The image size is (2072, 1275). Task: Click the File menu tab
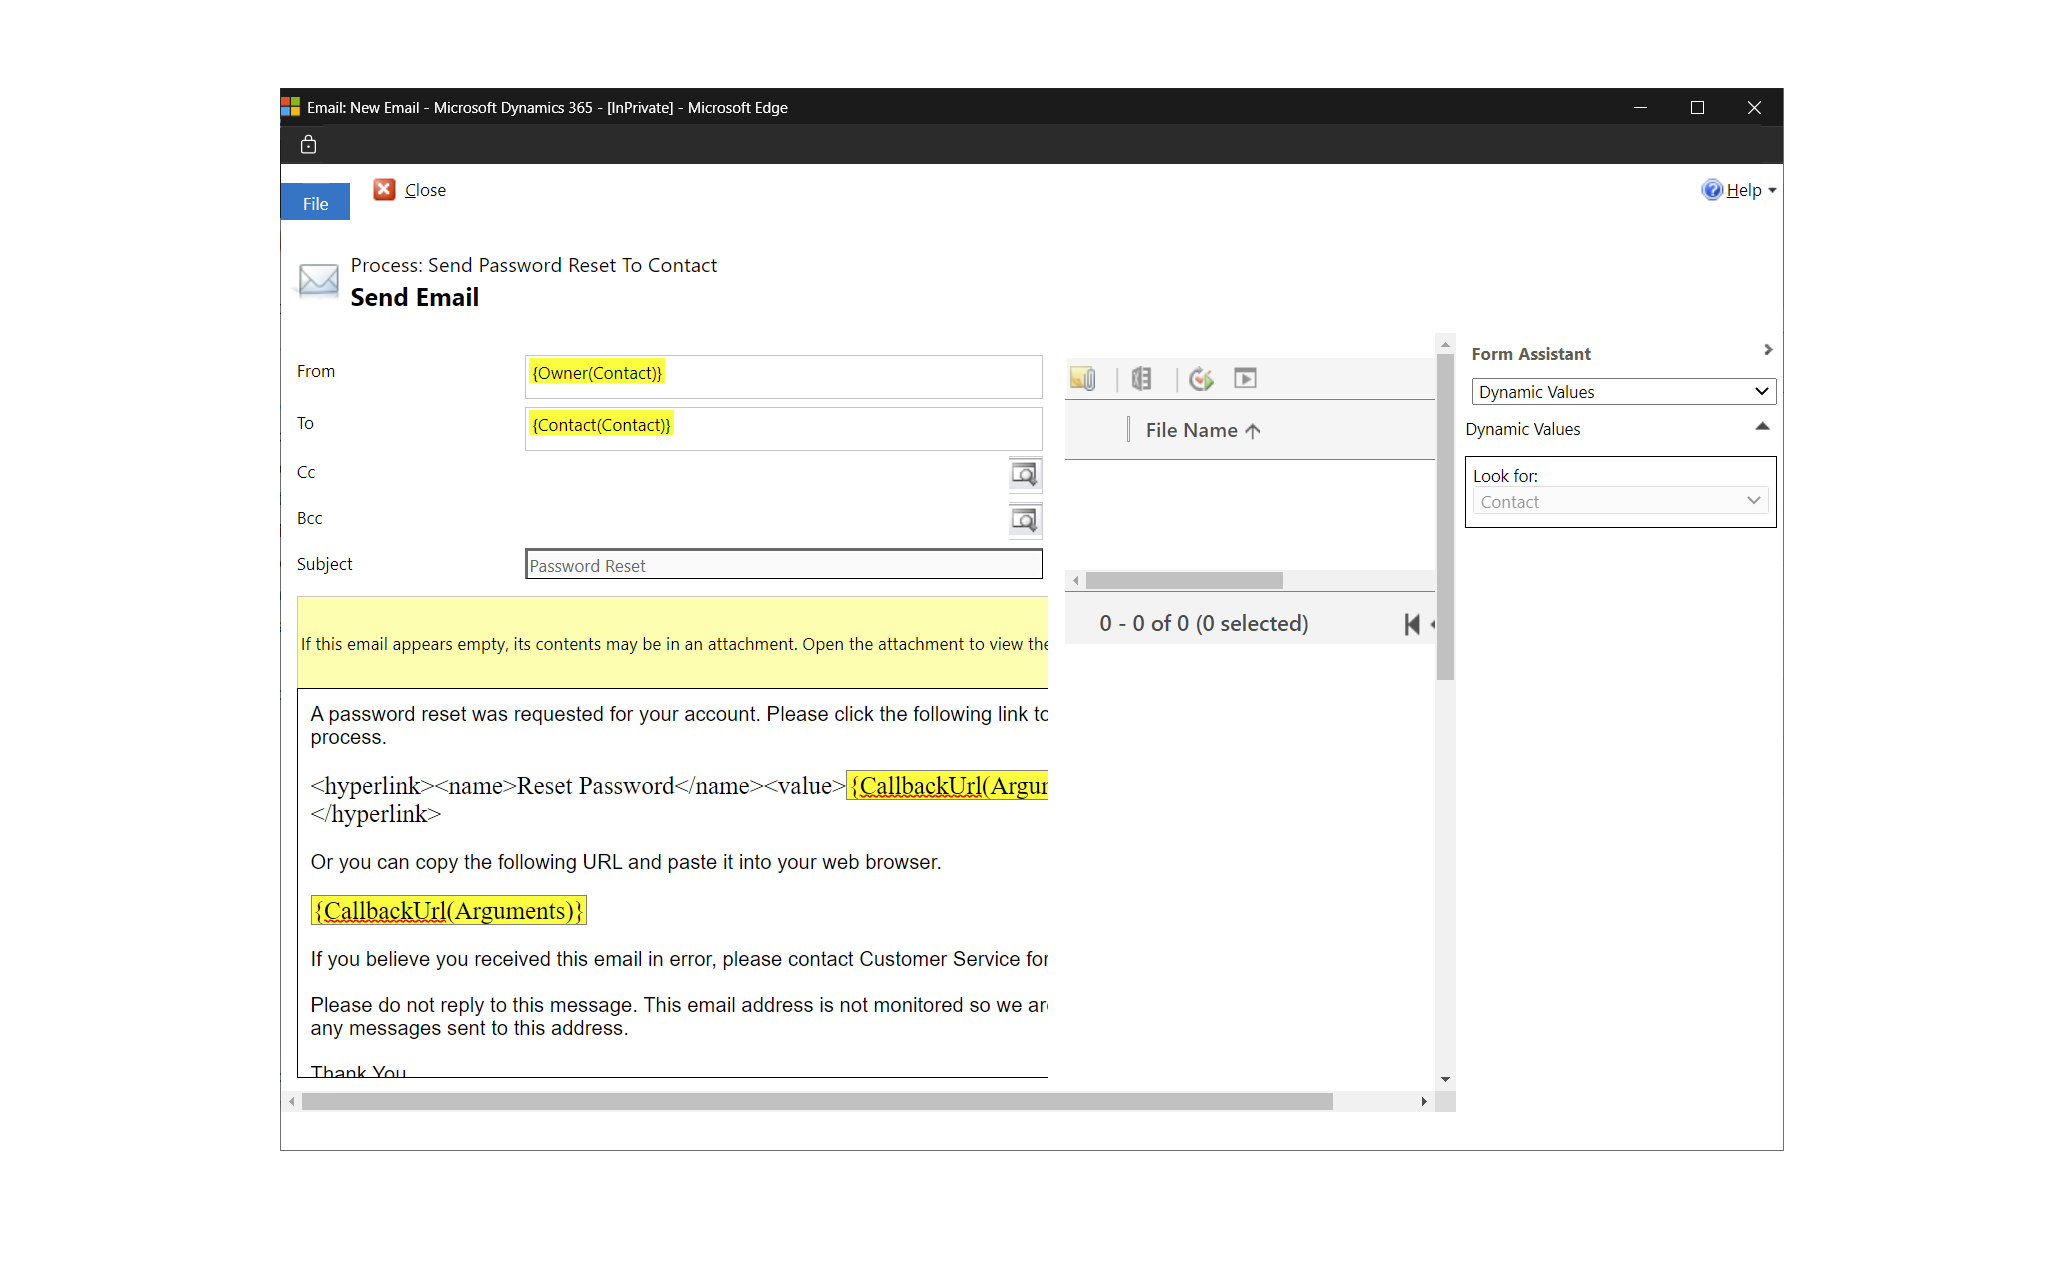315,204
